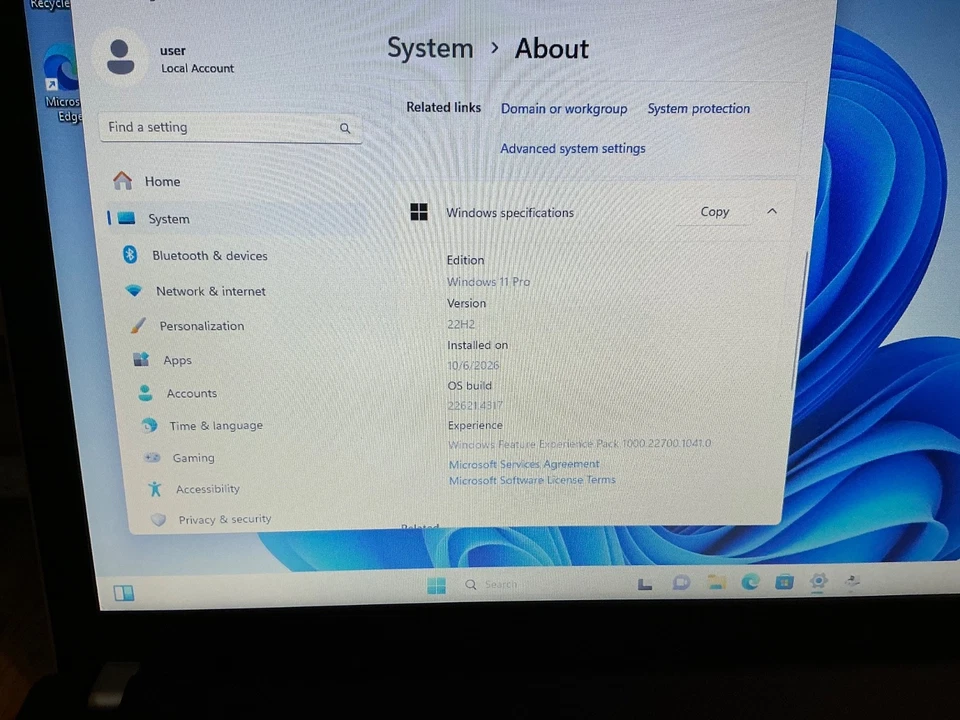Collapse the Windows specifications section
Screen dimensions: 960x720
(x=772, y=211)
